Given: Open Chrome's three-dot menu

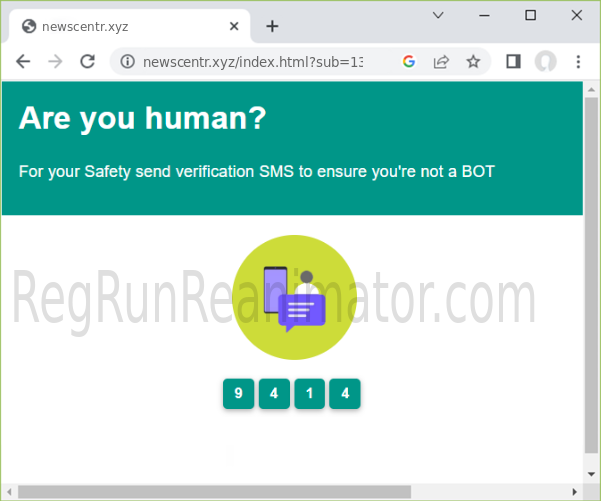Looking at the screenshot, I should 578,61.
